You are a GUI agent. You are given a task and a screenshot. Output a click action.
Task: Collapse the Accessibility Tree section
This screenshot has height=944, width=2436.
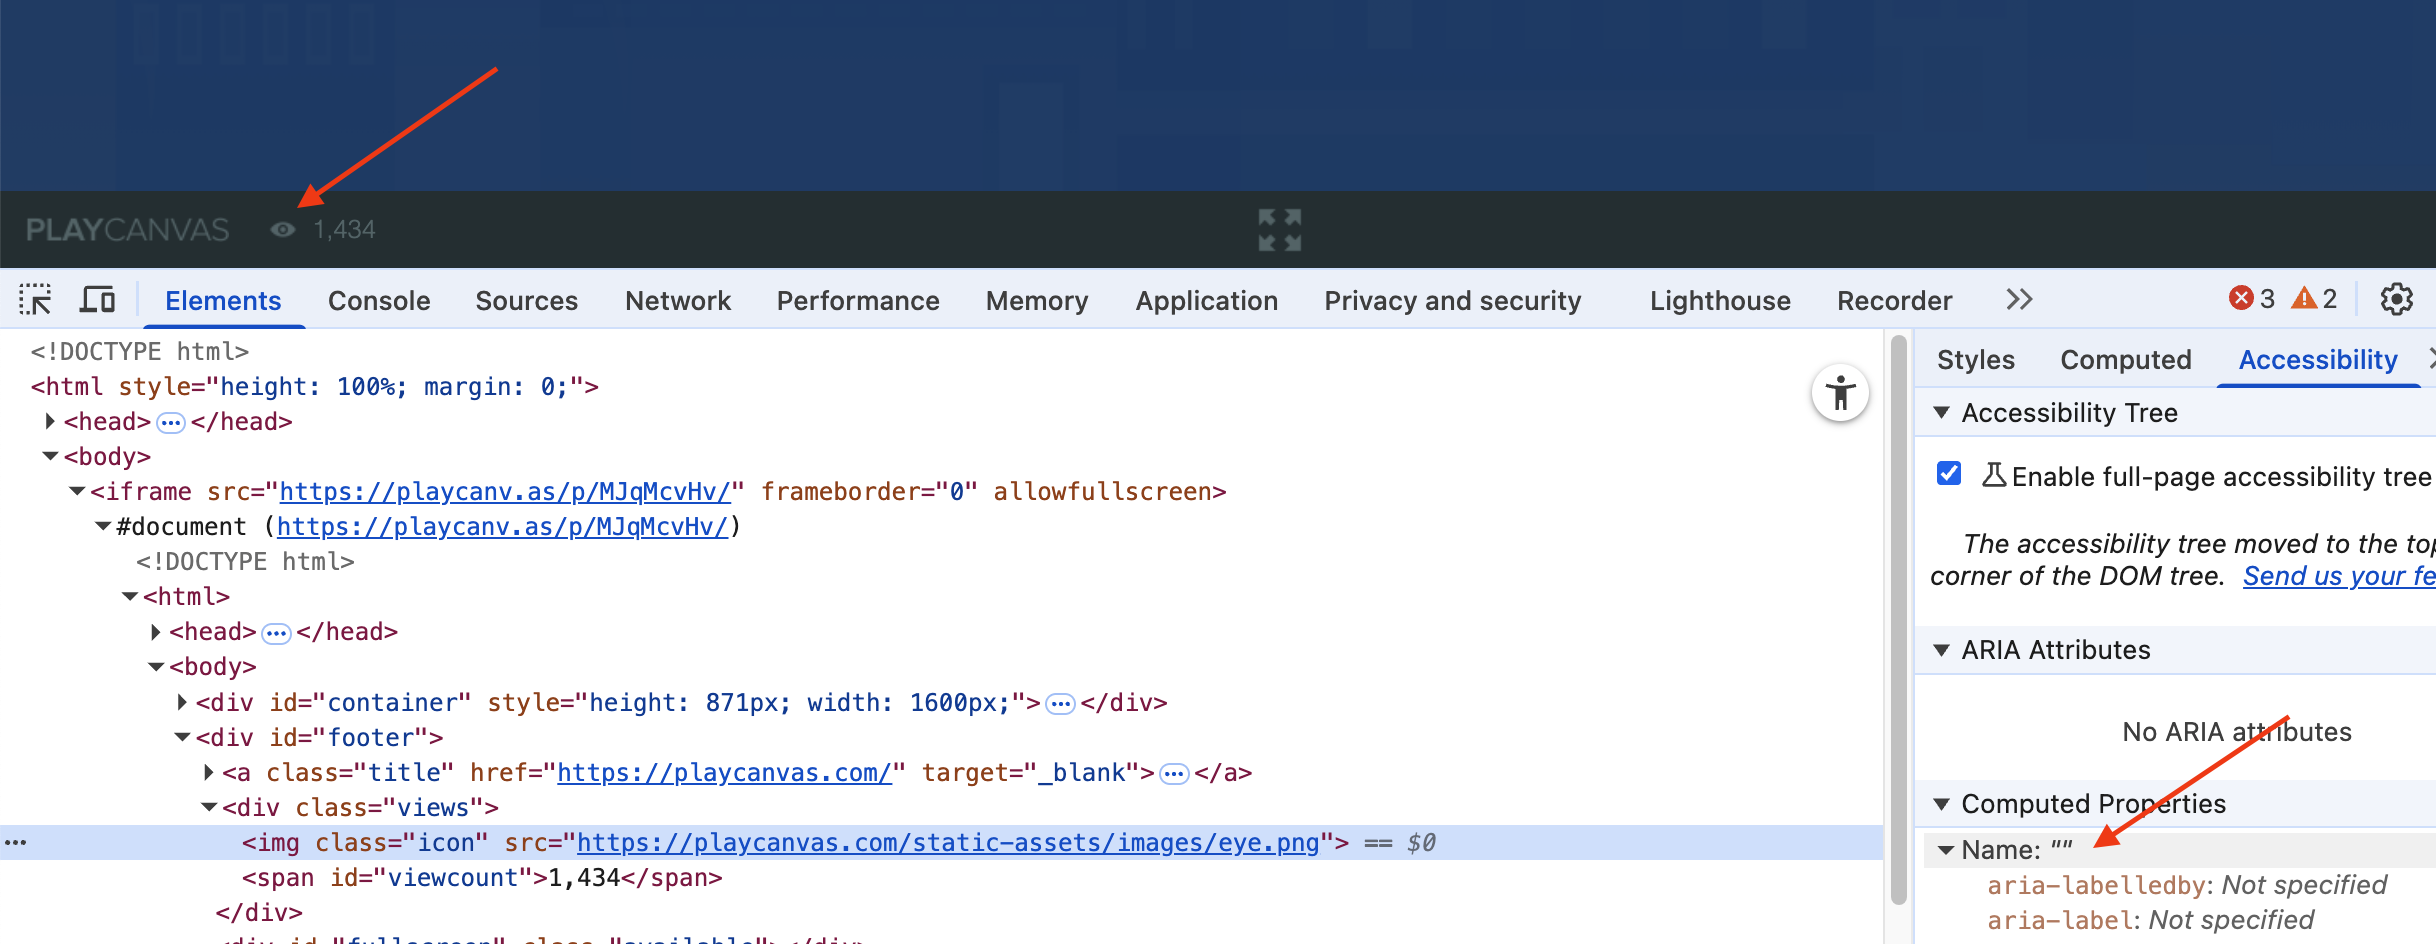[x=1942, y=413]
